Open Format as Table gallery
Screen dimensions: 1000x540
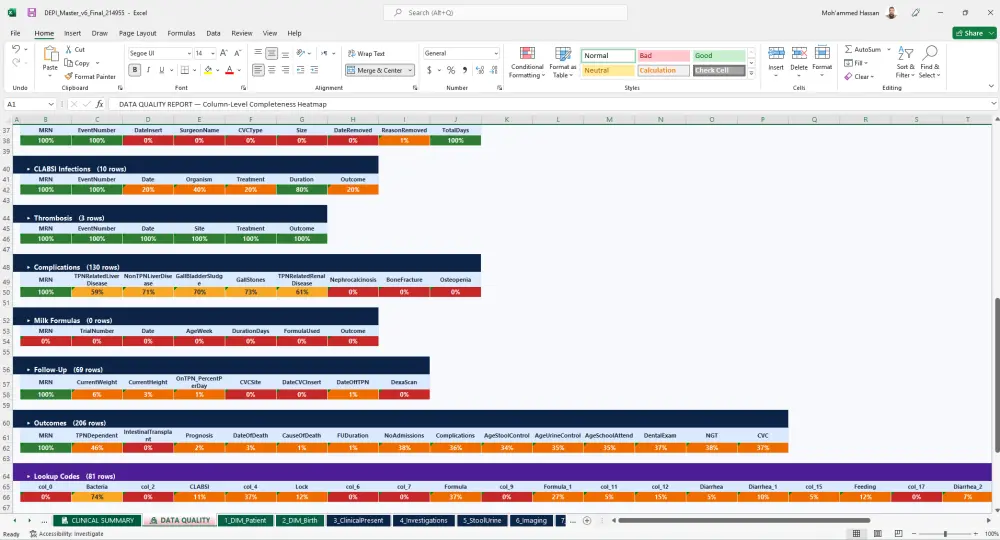click(x=562, y=62)
